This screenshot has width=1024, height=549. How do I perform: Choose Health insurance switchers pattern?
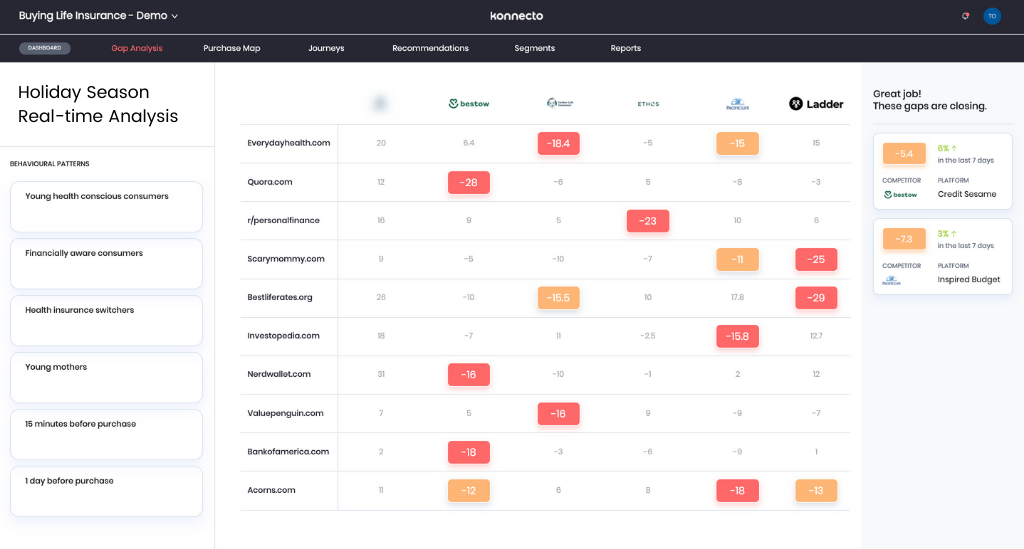(x=106, y=321)
